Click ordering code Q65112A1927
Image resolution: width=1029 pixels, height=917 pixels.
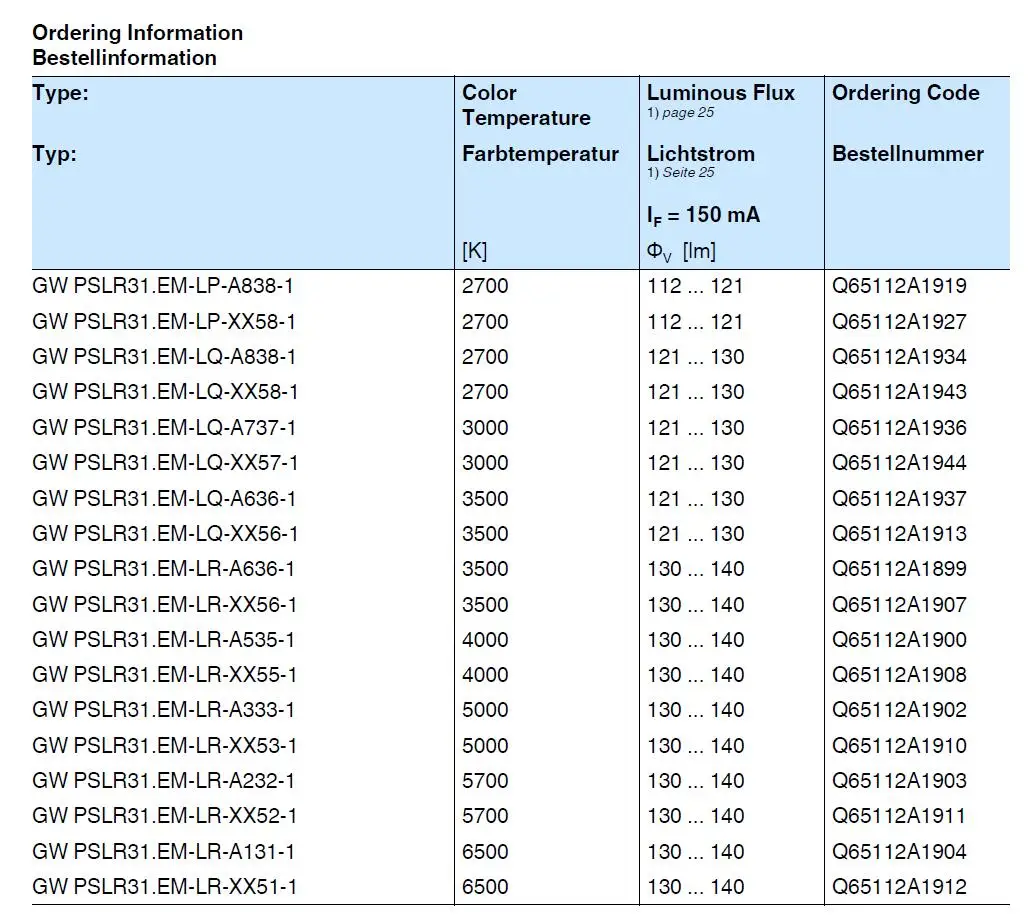pos(899,322)
